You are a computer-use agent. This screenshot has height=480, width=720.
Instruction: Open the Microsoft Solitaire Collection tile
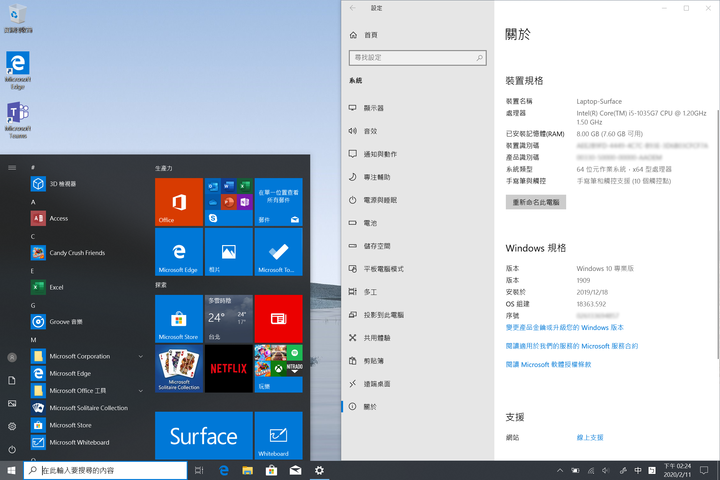tap(179, 368)
